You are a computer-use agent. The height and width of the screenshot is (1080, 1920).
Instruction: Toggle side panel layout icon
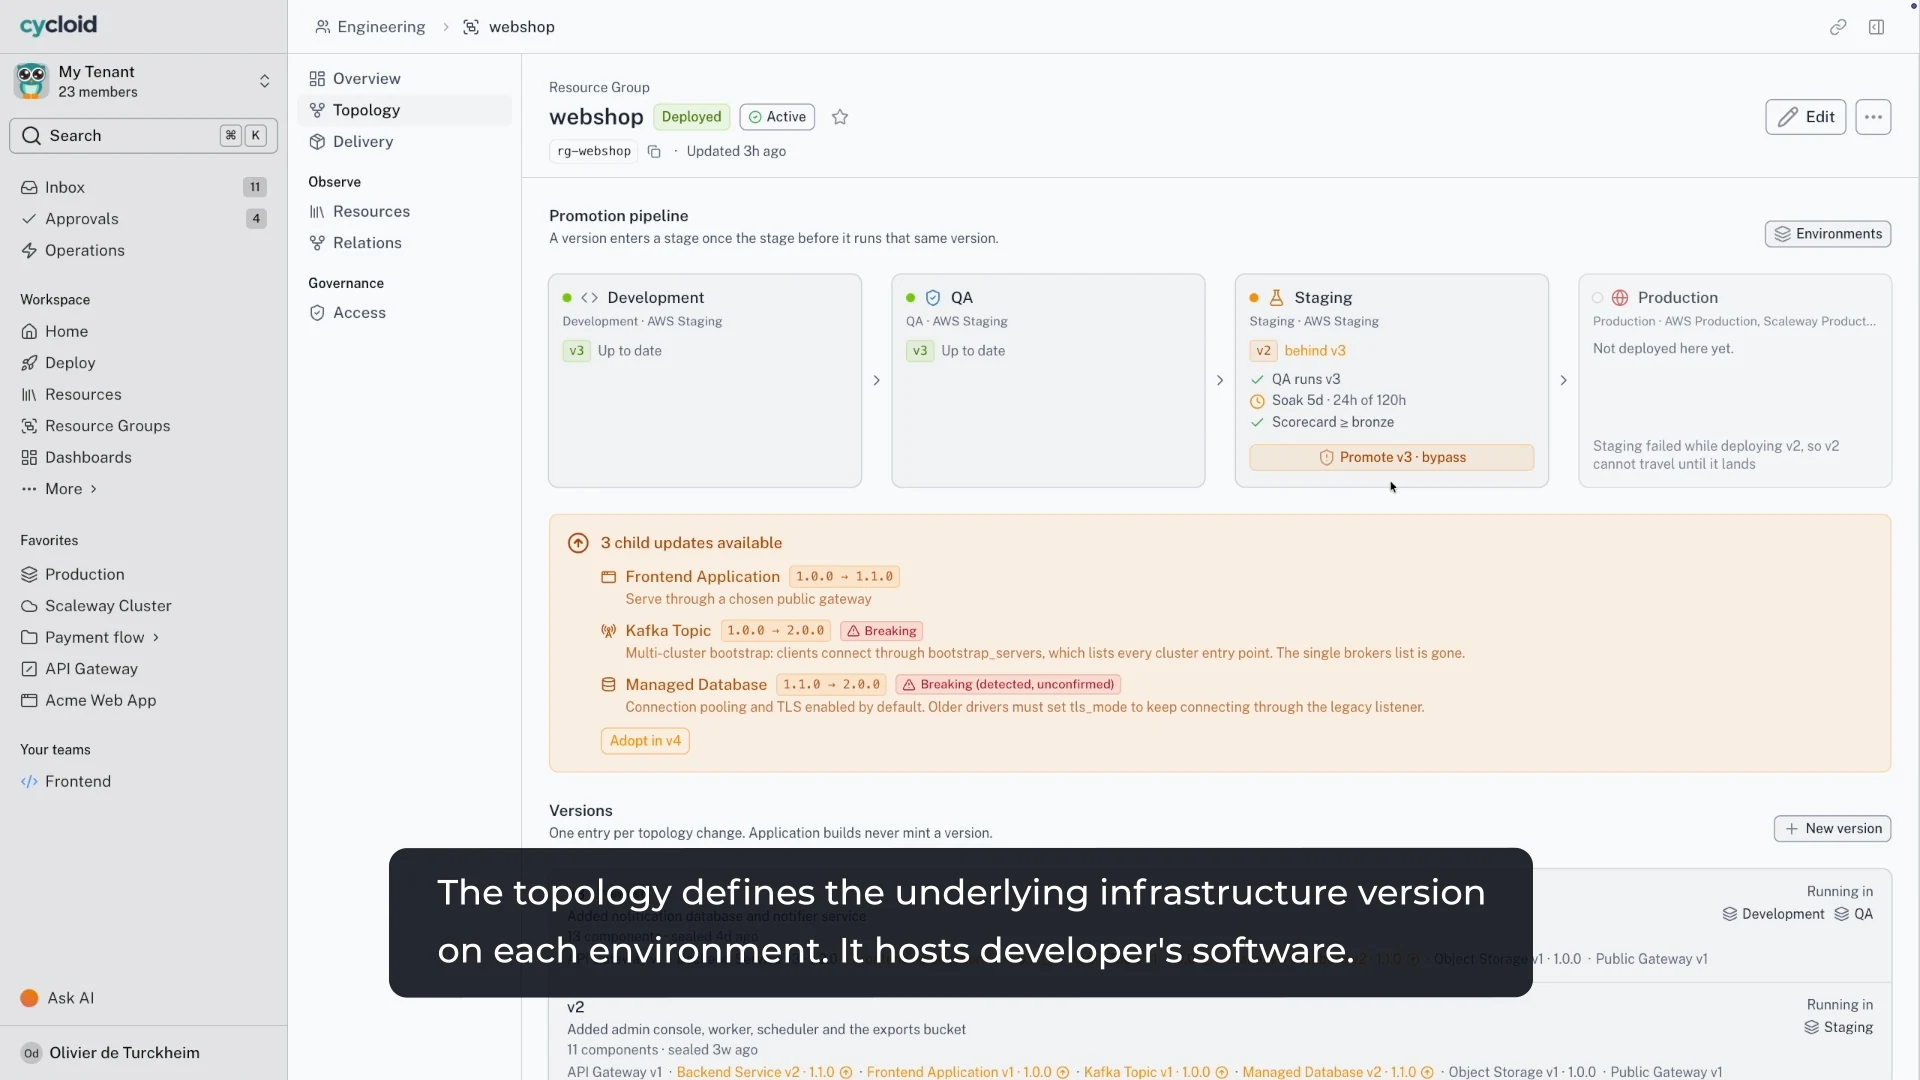click(x=1877, y=27)
